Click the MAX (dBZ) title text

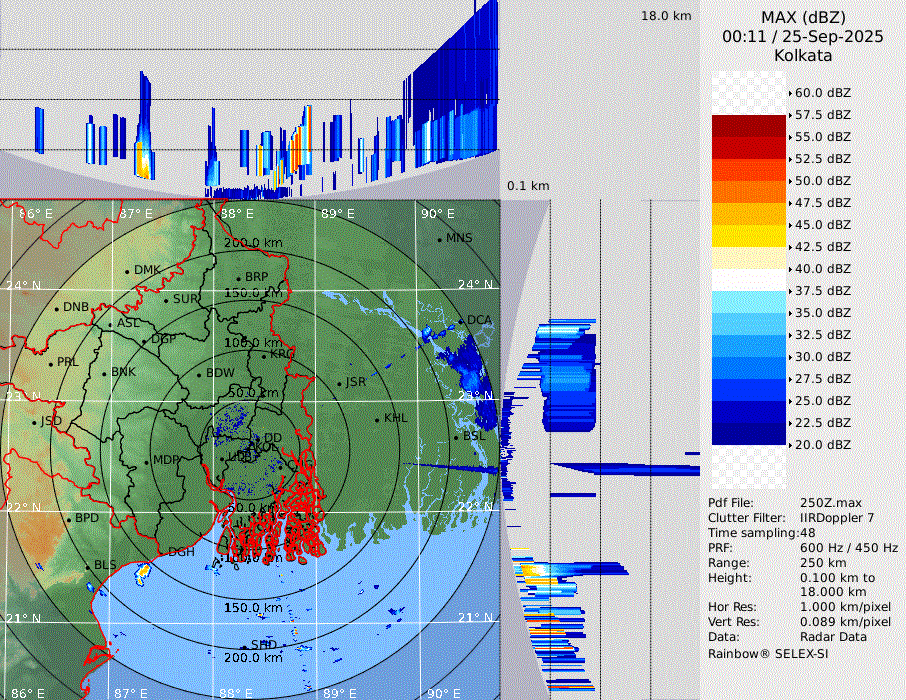pos(803,17)
